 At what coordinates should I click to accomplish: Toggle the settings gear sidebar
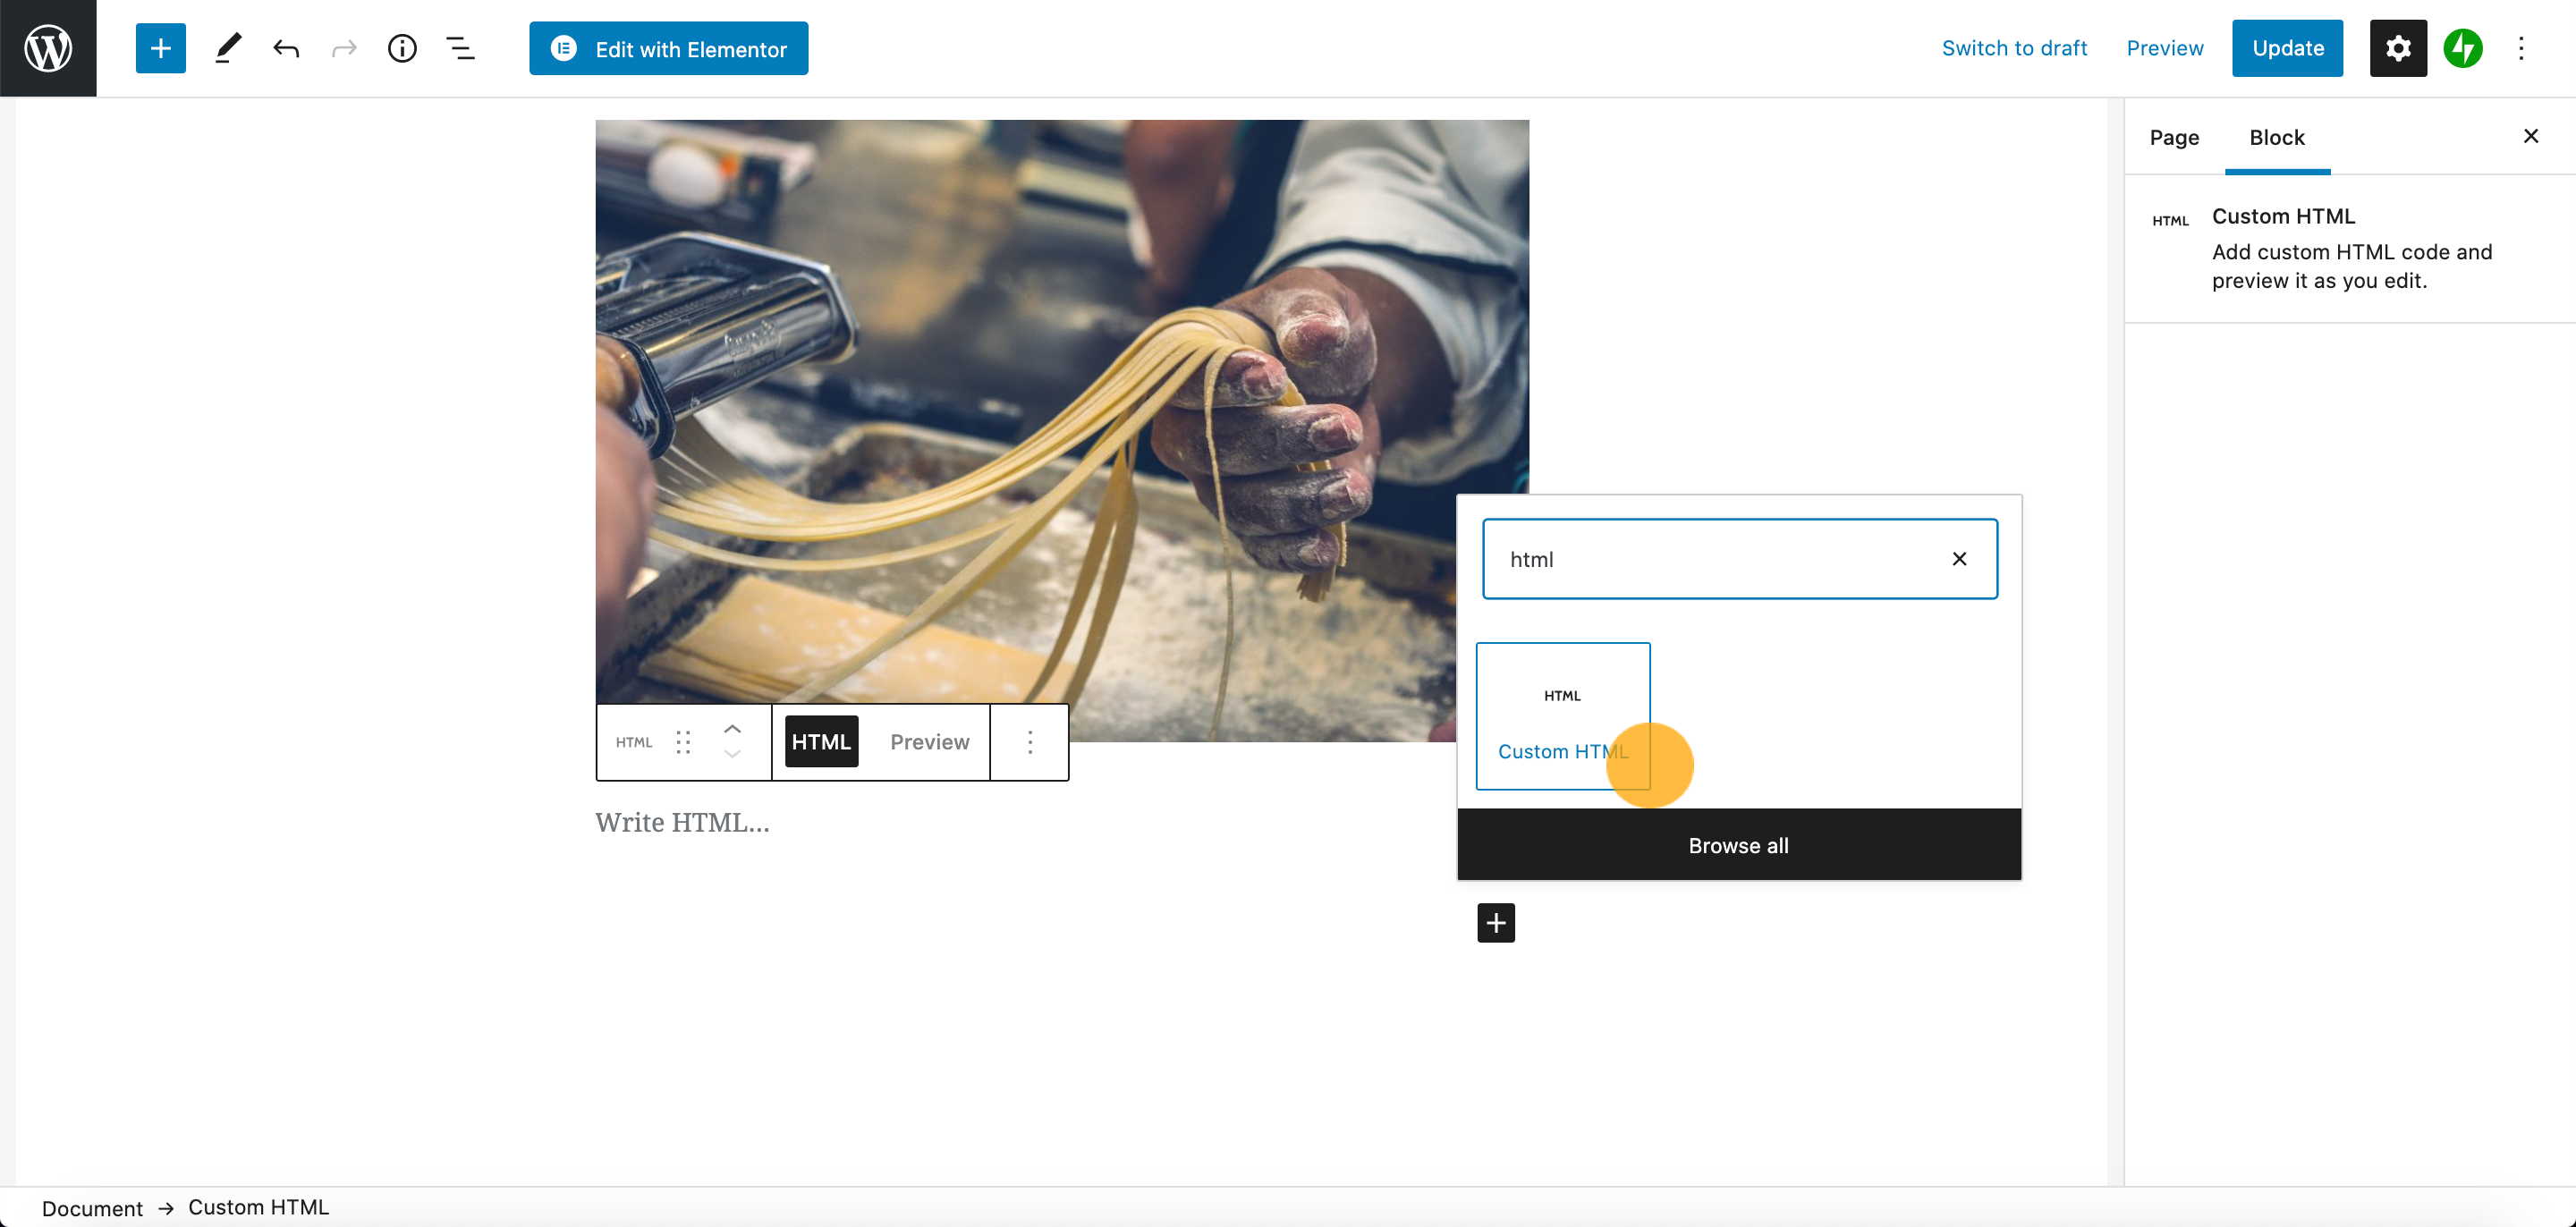[x=2398, y=48]
